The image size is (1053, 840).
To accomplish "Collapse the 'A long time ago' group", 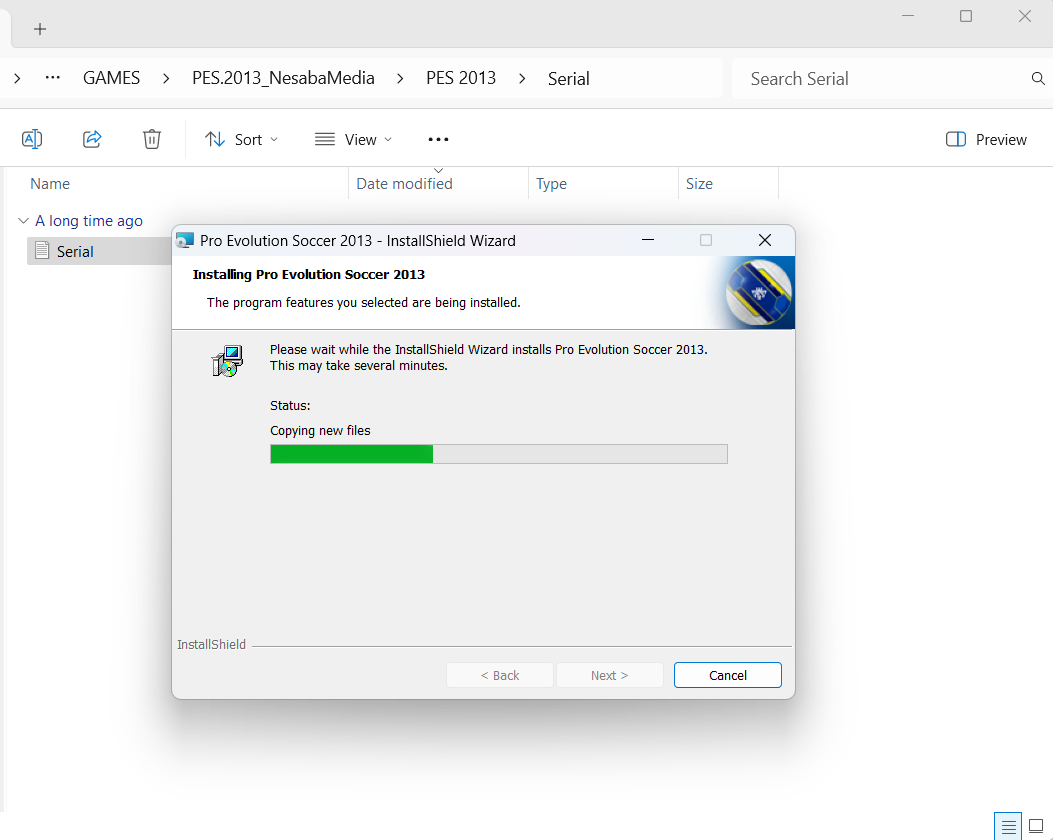I will [x=24, y=220].
